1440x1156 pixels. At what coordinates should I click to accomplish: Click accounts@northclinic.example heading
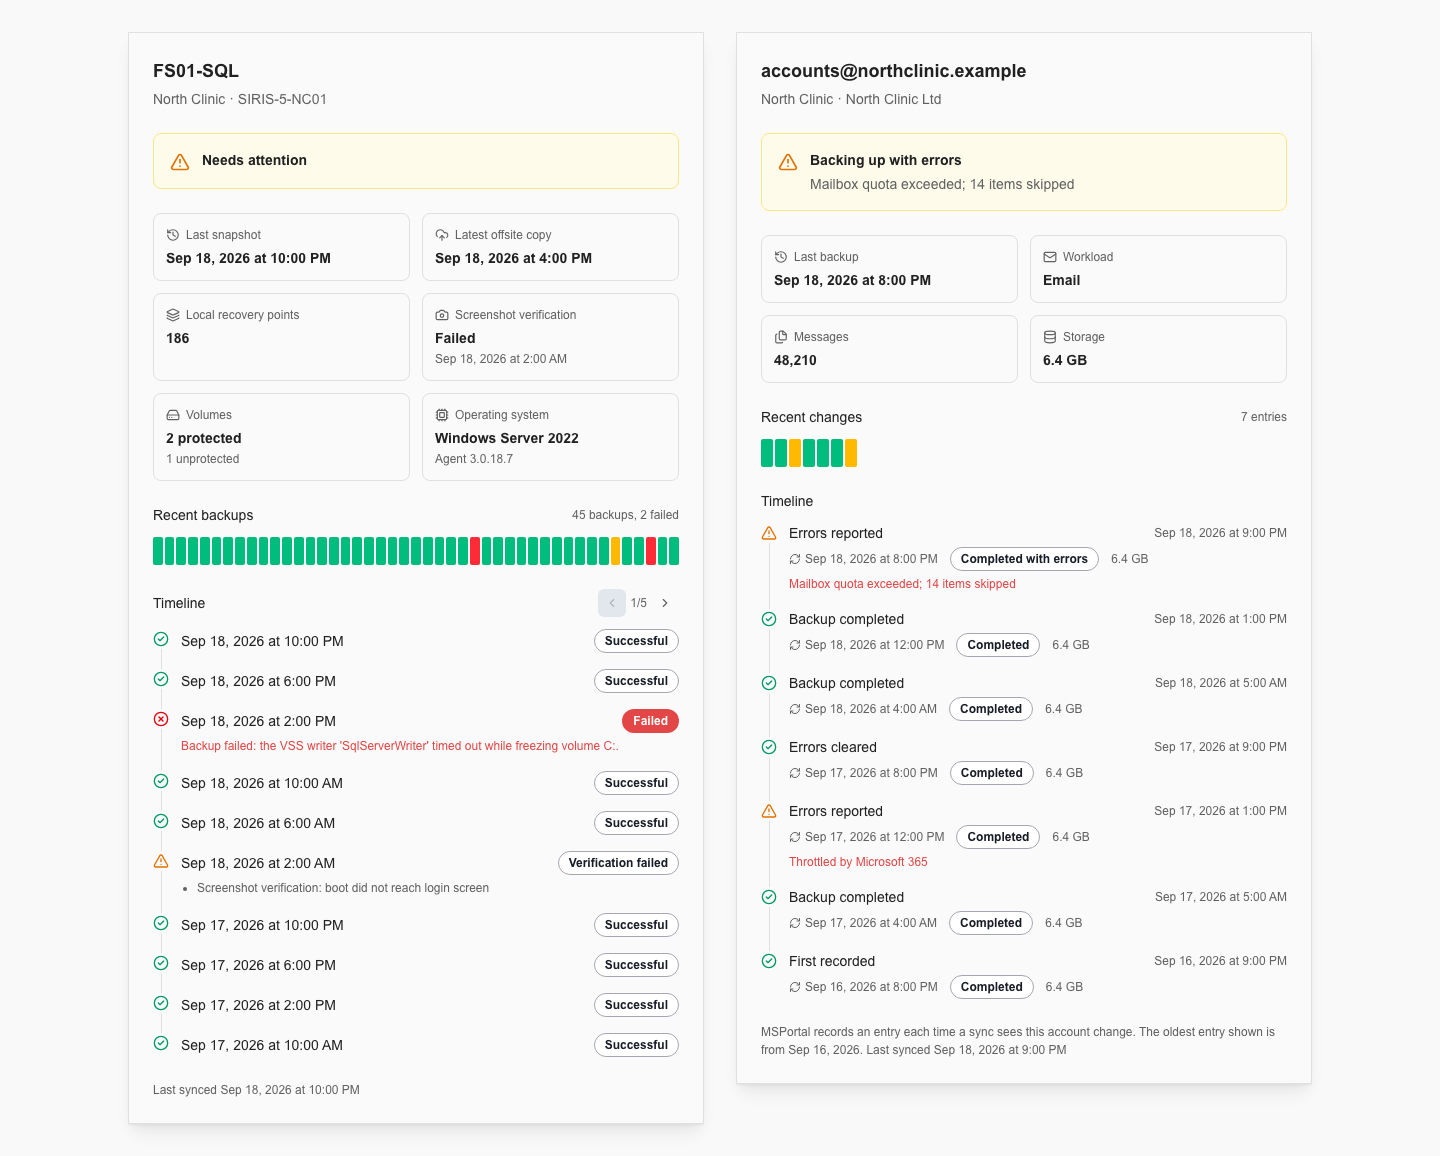(894, 71)
